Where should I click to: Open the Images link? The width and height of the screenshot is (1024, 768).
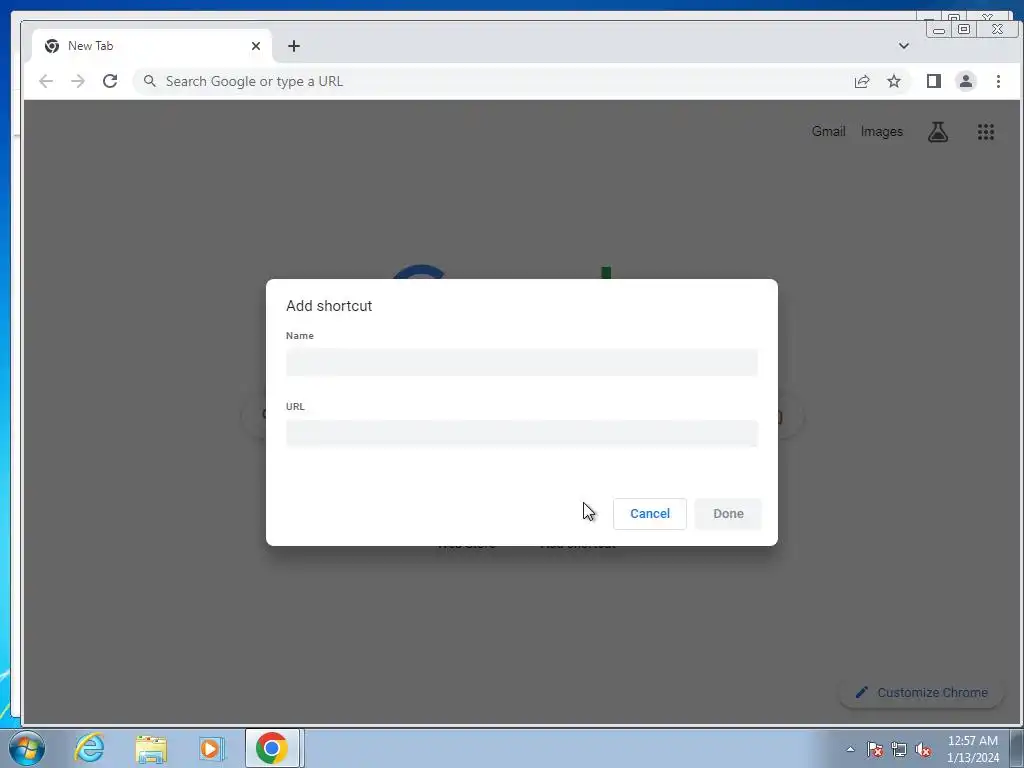click(882, 131)
